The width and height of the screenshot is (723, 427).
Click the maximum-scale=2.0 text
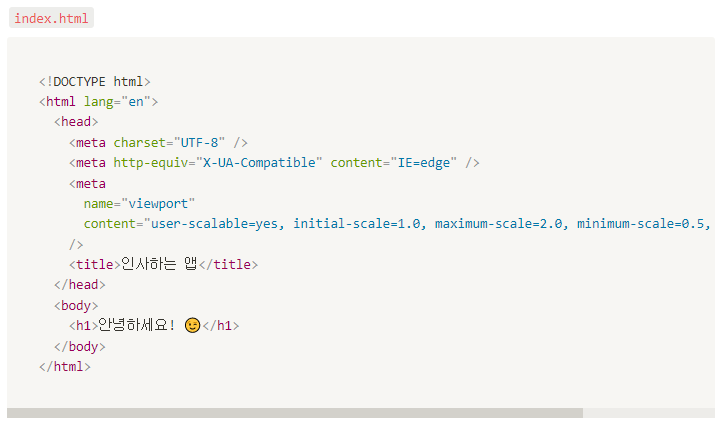pyautogui.click(x=498, y=224)
